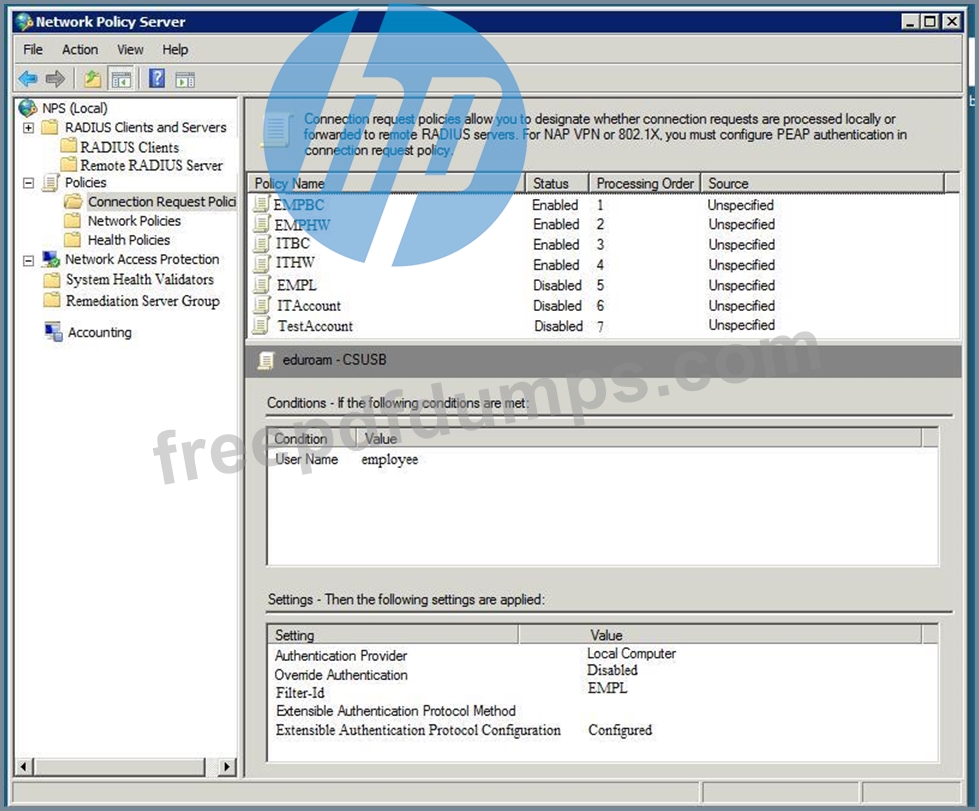Image resolution: width=979 pixels, height=811 pixels.
Task: Click the Remote RADIUS Server folder icon
Action: [69, 165]
